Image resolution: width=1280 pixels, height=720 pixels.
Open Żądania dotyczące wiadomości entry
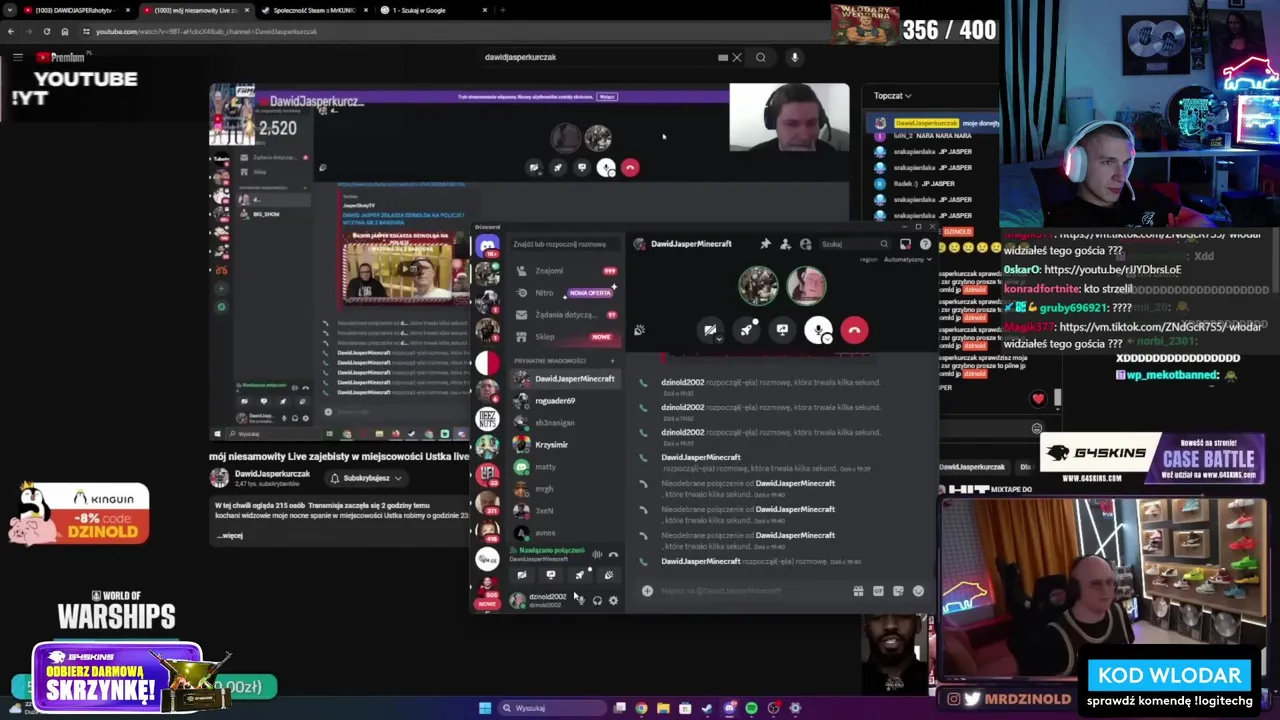[566, 315]
